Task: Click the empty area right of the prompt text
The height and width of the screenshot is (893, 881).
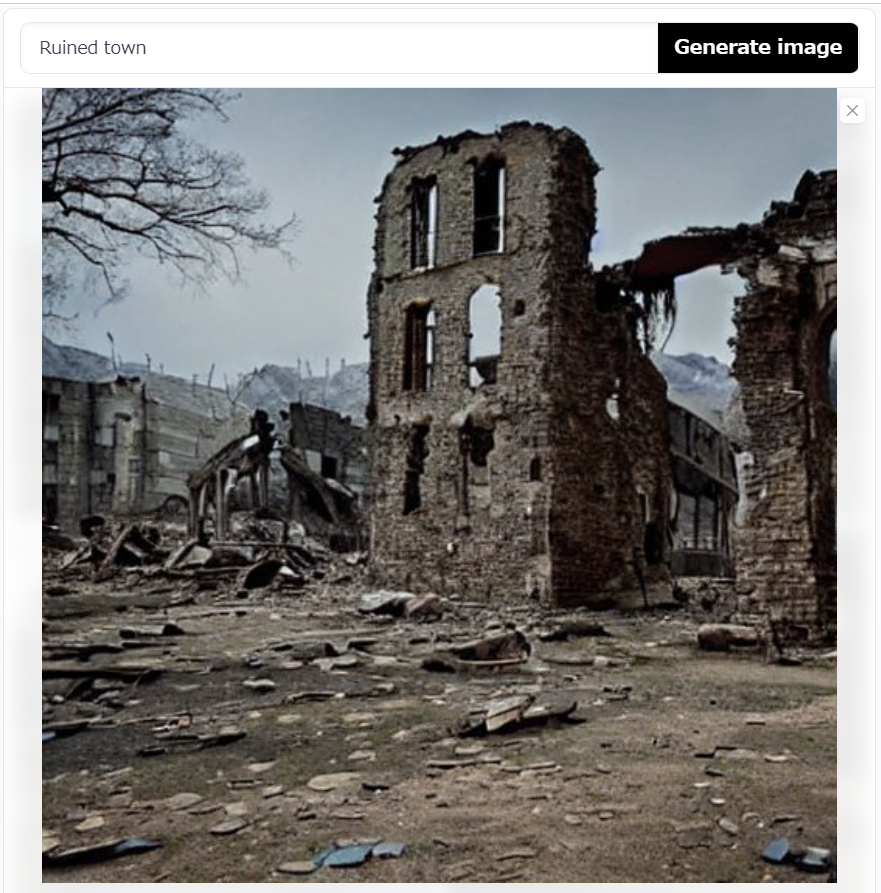Action: [x=399, y=48]
